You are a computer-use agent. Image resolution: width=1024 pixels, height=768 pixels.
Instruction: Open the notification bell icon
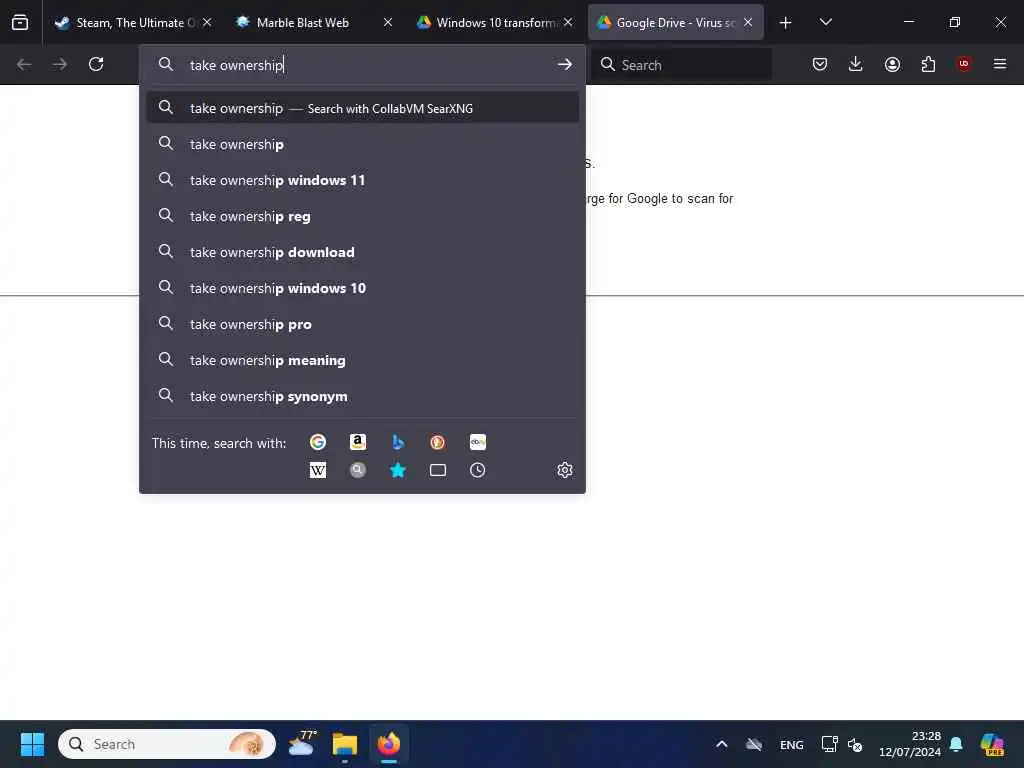coord(956,744)
